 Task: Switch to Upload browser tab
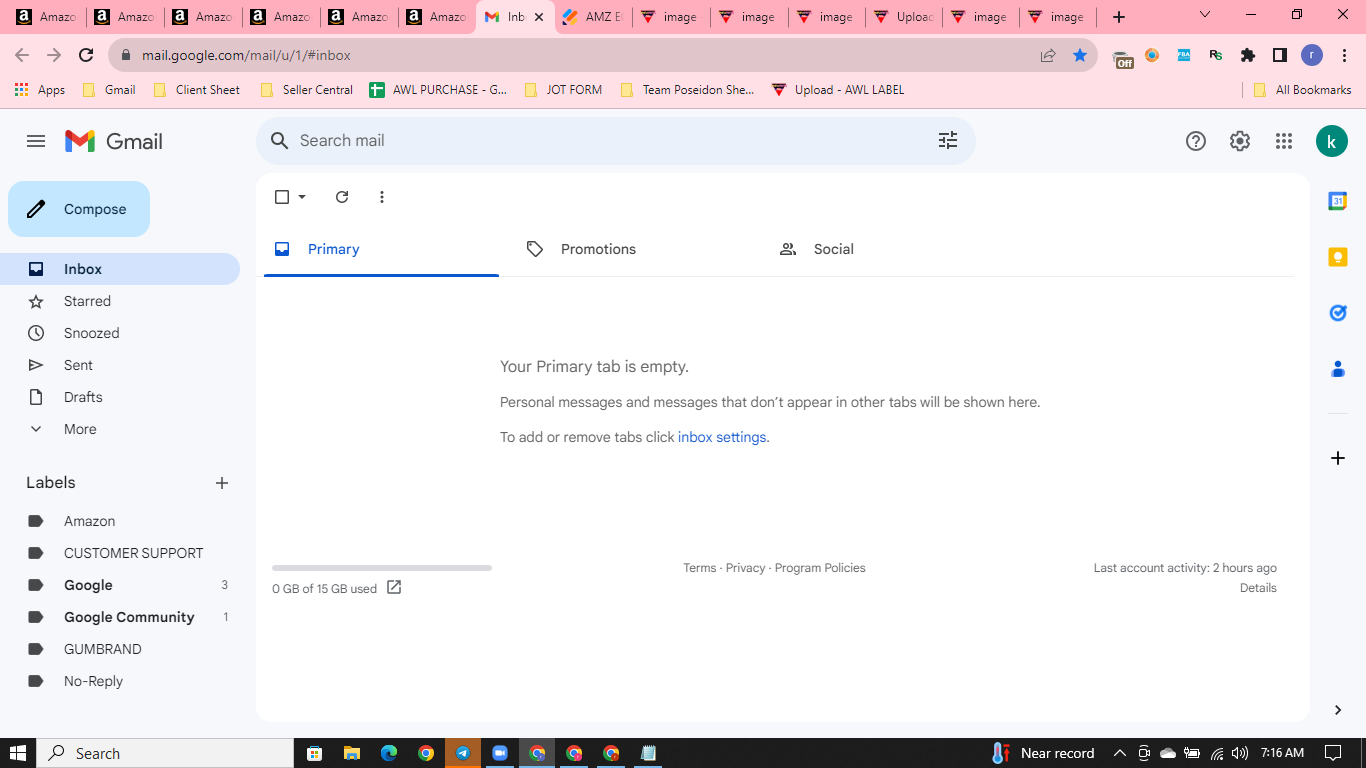[904, 17]
